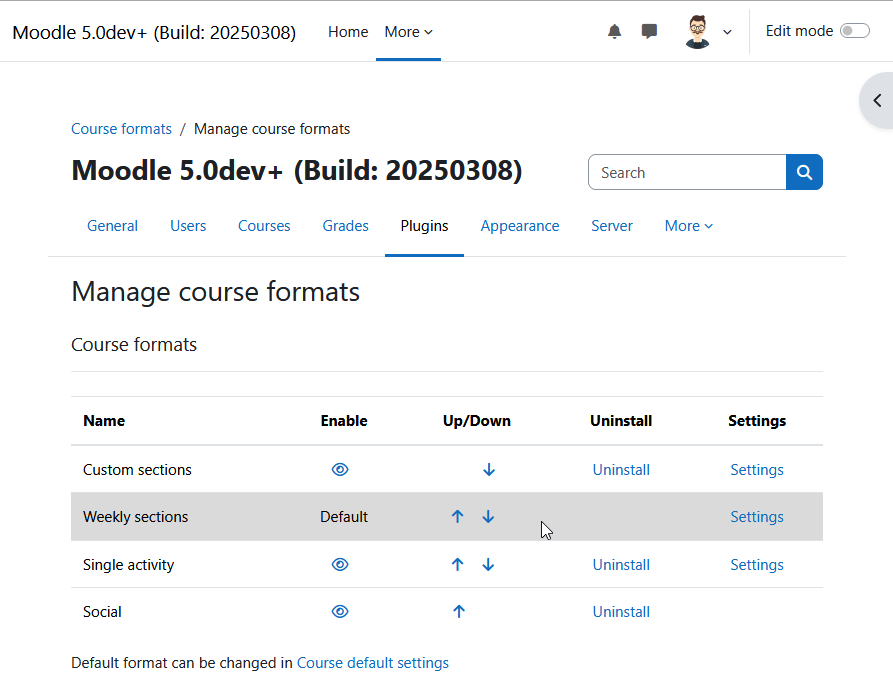
Task: Click the Uninstall column header
Action: click(621, 421)
